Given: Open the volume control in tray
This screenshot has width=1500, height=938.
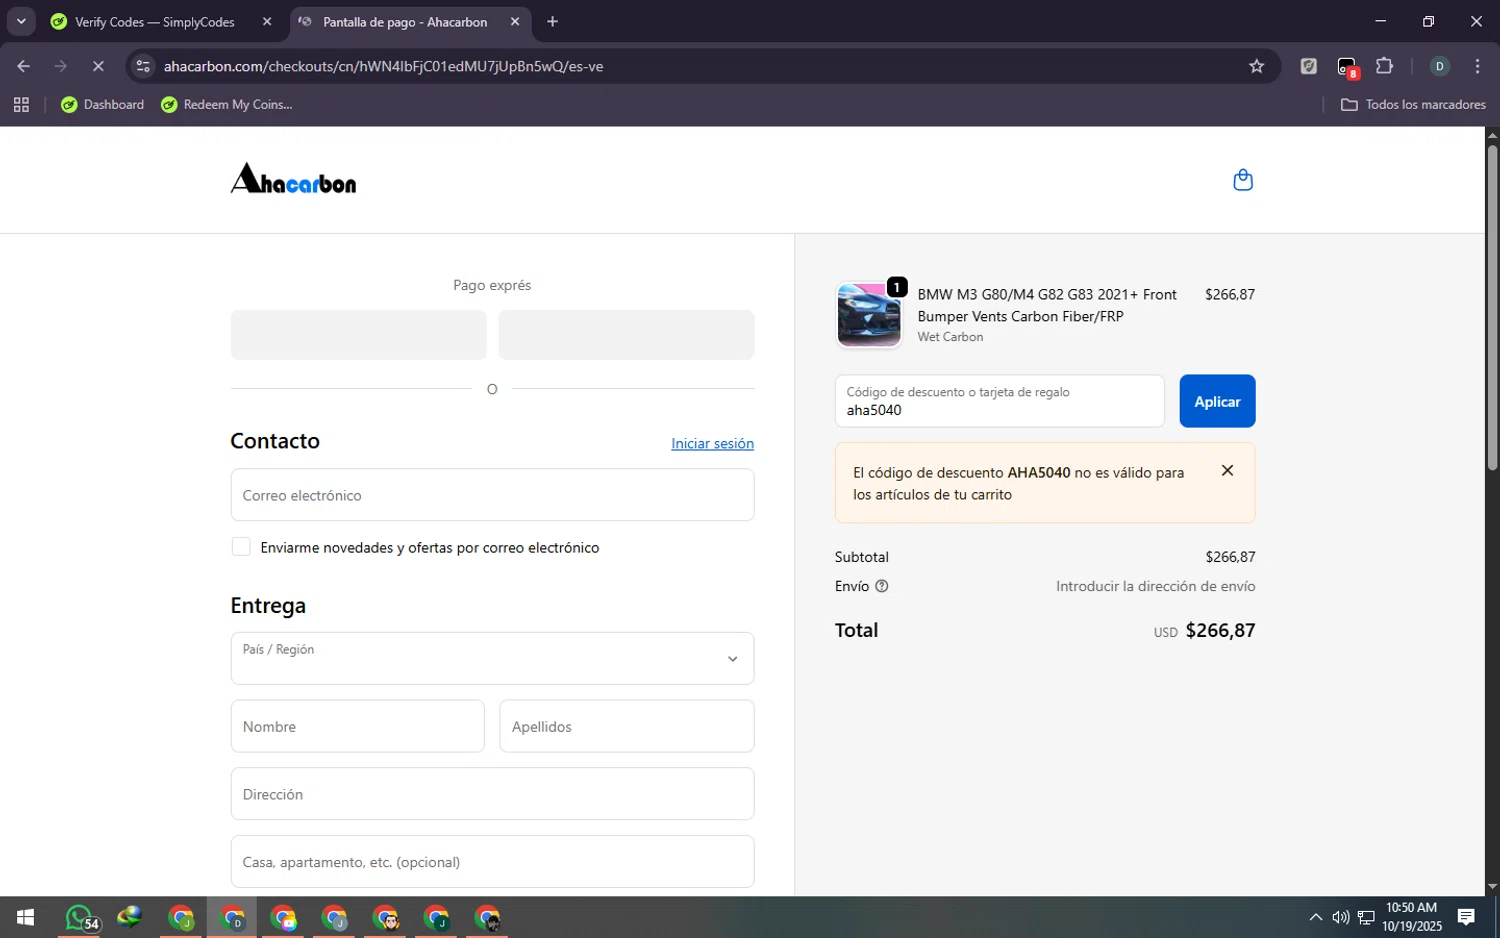Looking at the screenshot, I should [1340, 917].
